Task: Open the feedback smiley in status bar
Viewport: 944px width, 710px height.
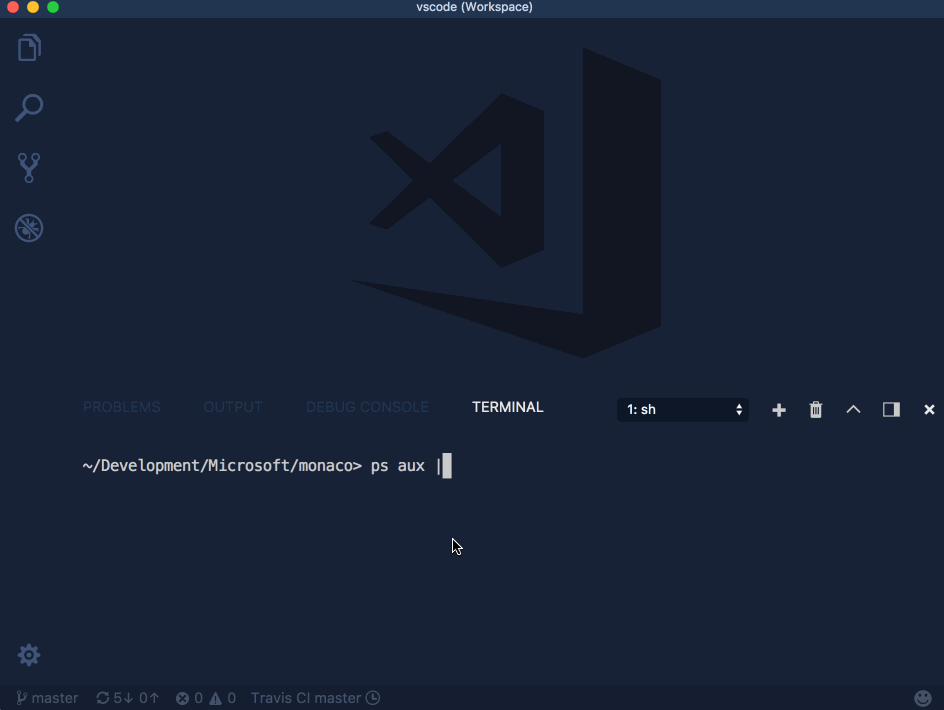Action: (x=923, y=698)
